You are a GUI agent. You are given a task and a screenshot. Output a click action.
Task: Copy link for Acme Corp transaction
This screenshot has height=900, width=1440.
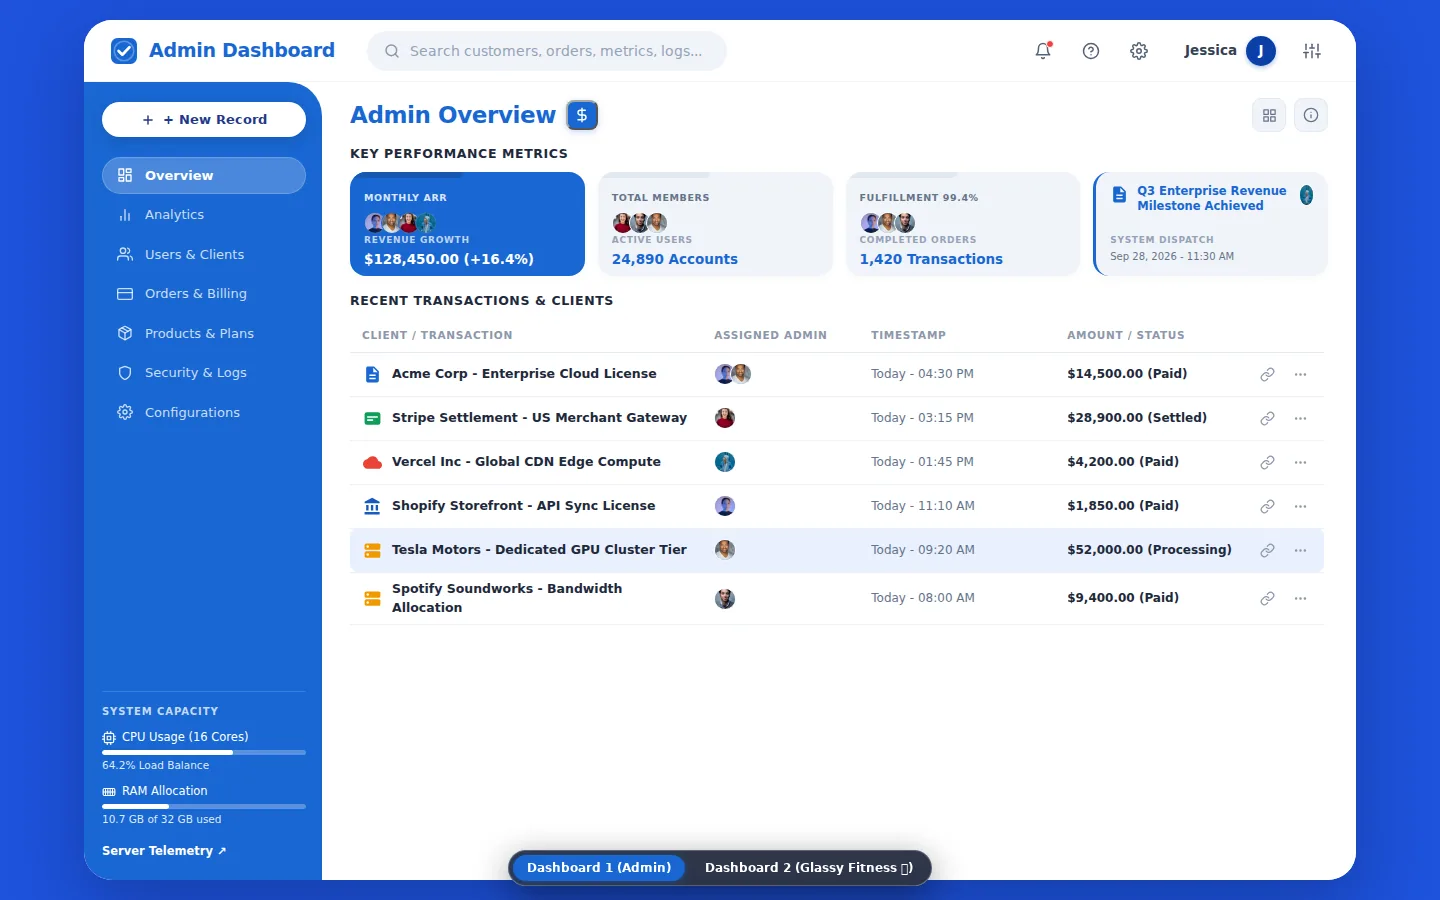(x=1267, y=374)
